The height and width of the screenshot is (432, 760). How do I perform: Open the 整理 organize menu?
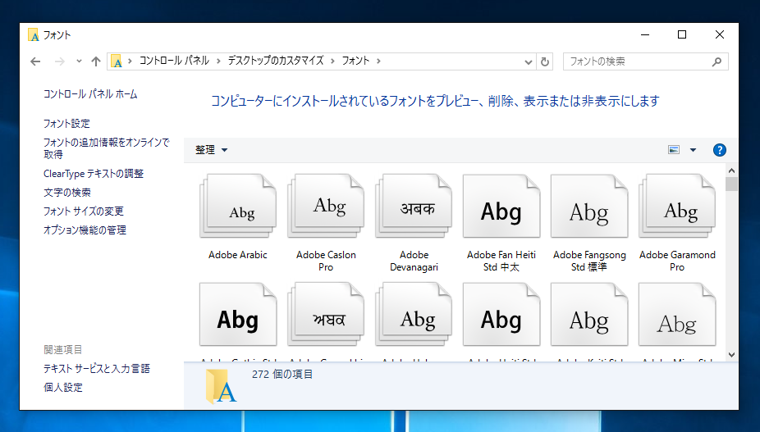211,150
